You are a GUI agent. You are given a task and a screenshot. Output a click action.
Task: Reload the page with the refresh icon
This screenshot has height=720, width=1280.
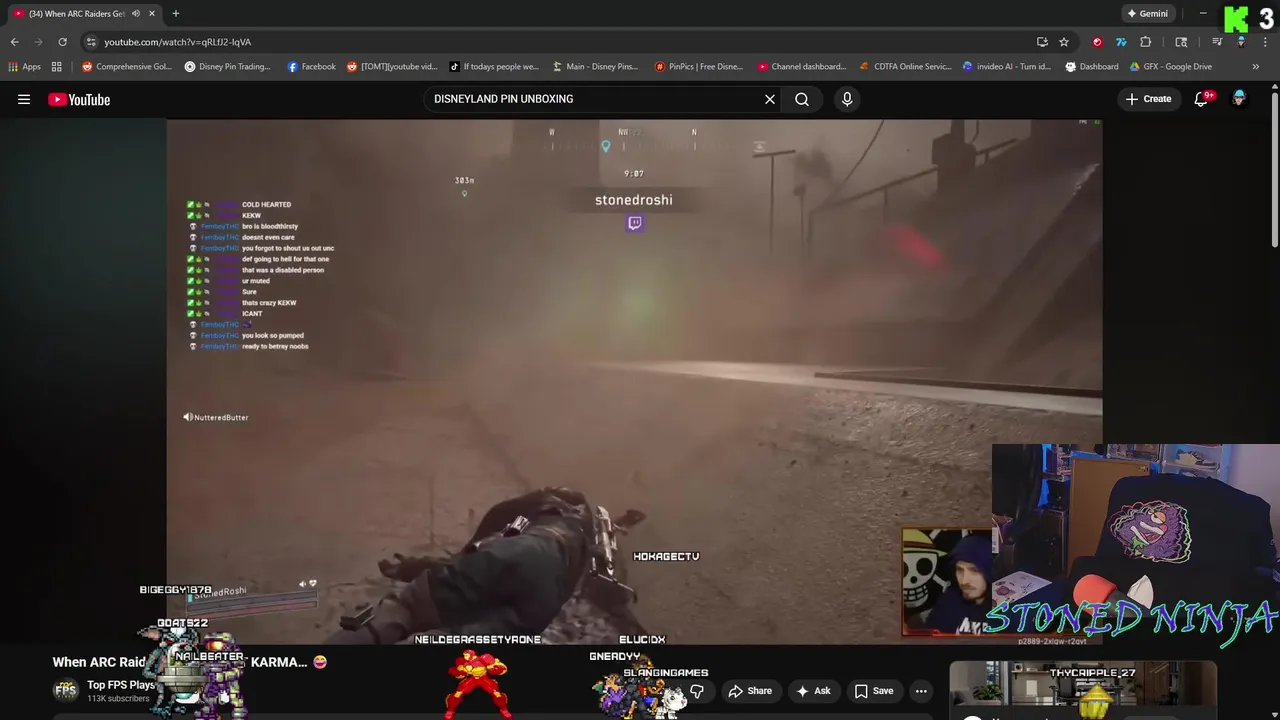[62, 42]
